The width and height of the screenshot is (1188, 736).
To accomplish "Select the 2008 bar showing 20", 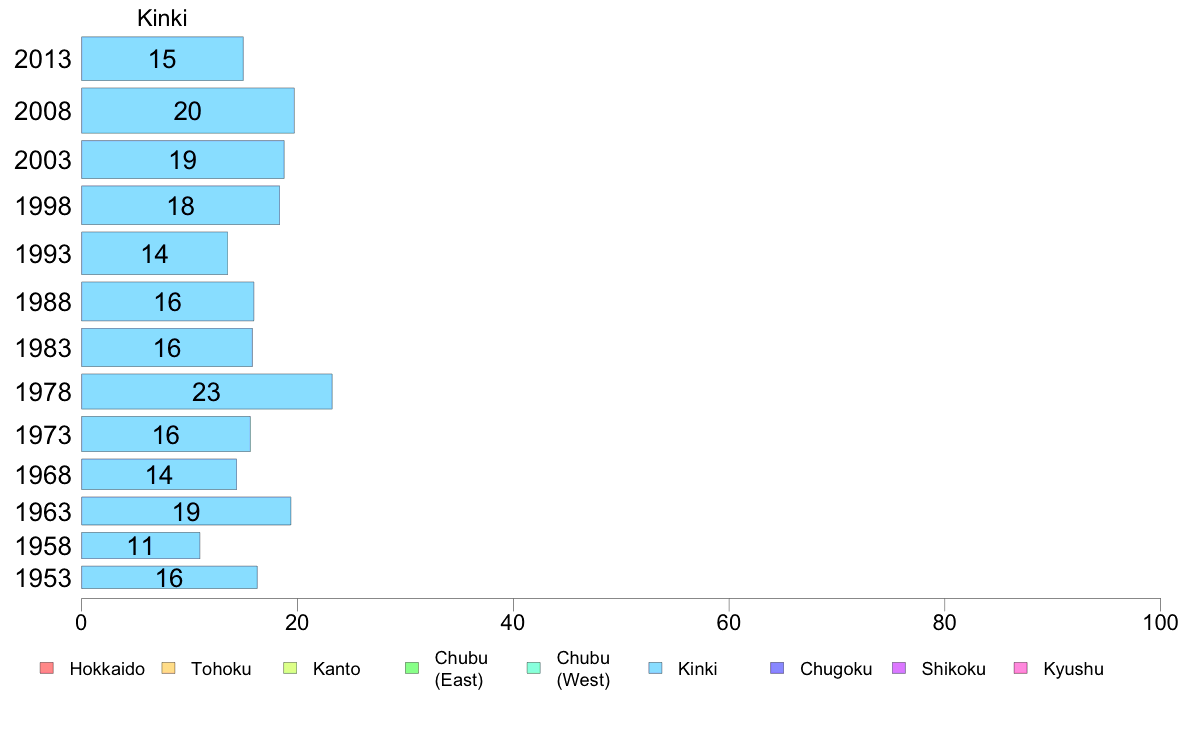I will point(188,111).
